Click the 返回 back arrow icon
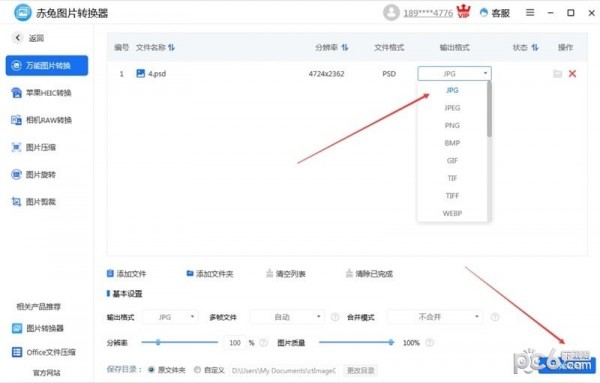600x383 pixels. pyautogui.click(x=17, y=38)
